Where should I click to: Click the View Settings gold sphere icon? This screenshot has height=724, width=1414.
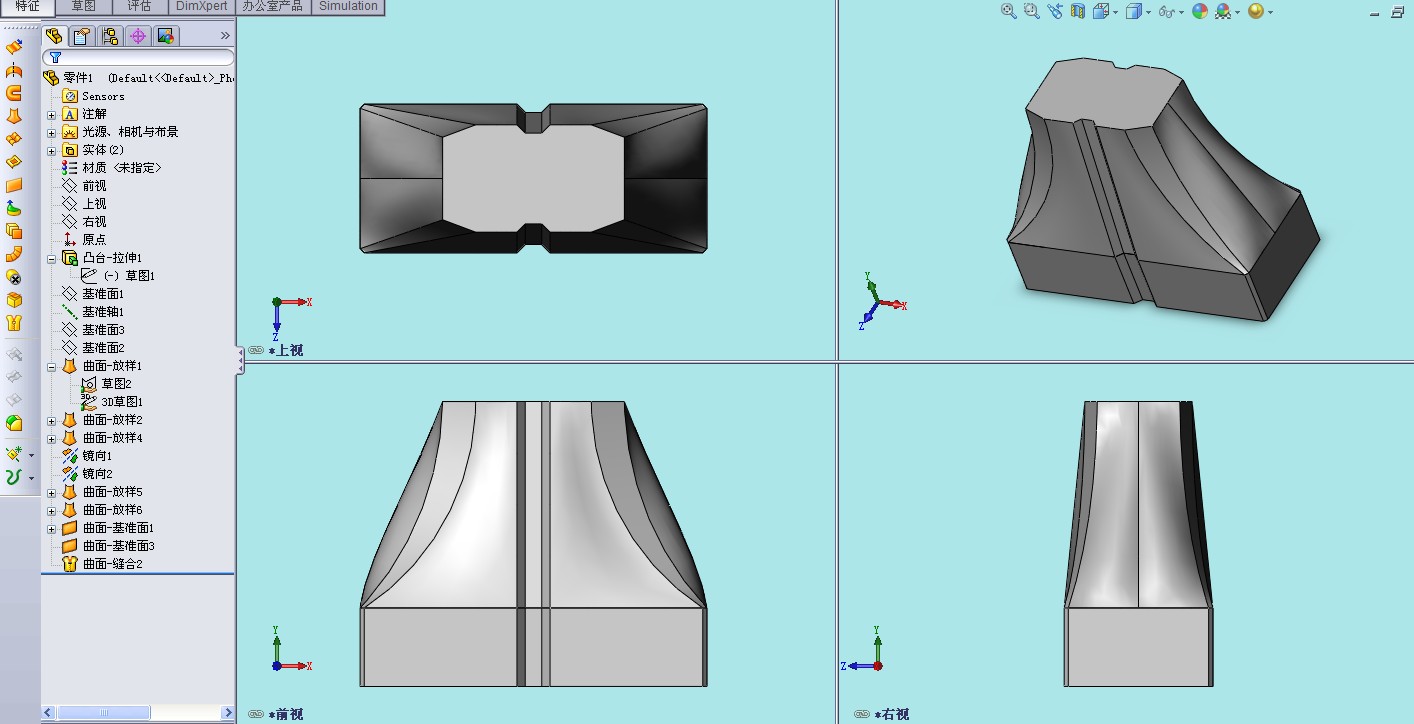1256,11
